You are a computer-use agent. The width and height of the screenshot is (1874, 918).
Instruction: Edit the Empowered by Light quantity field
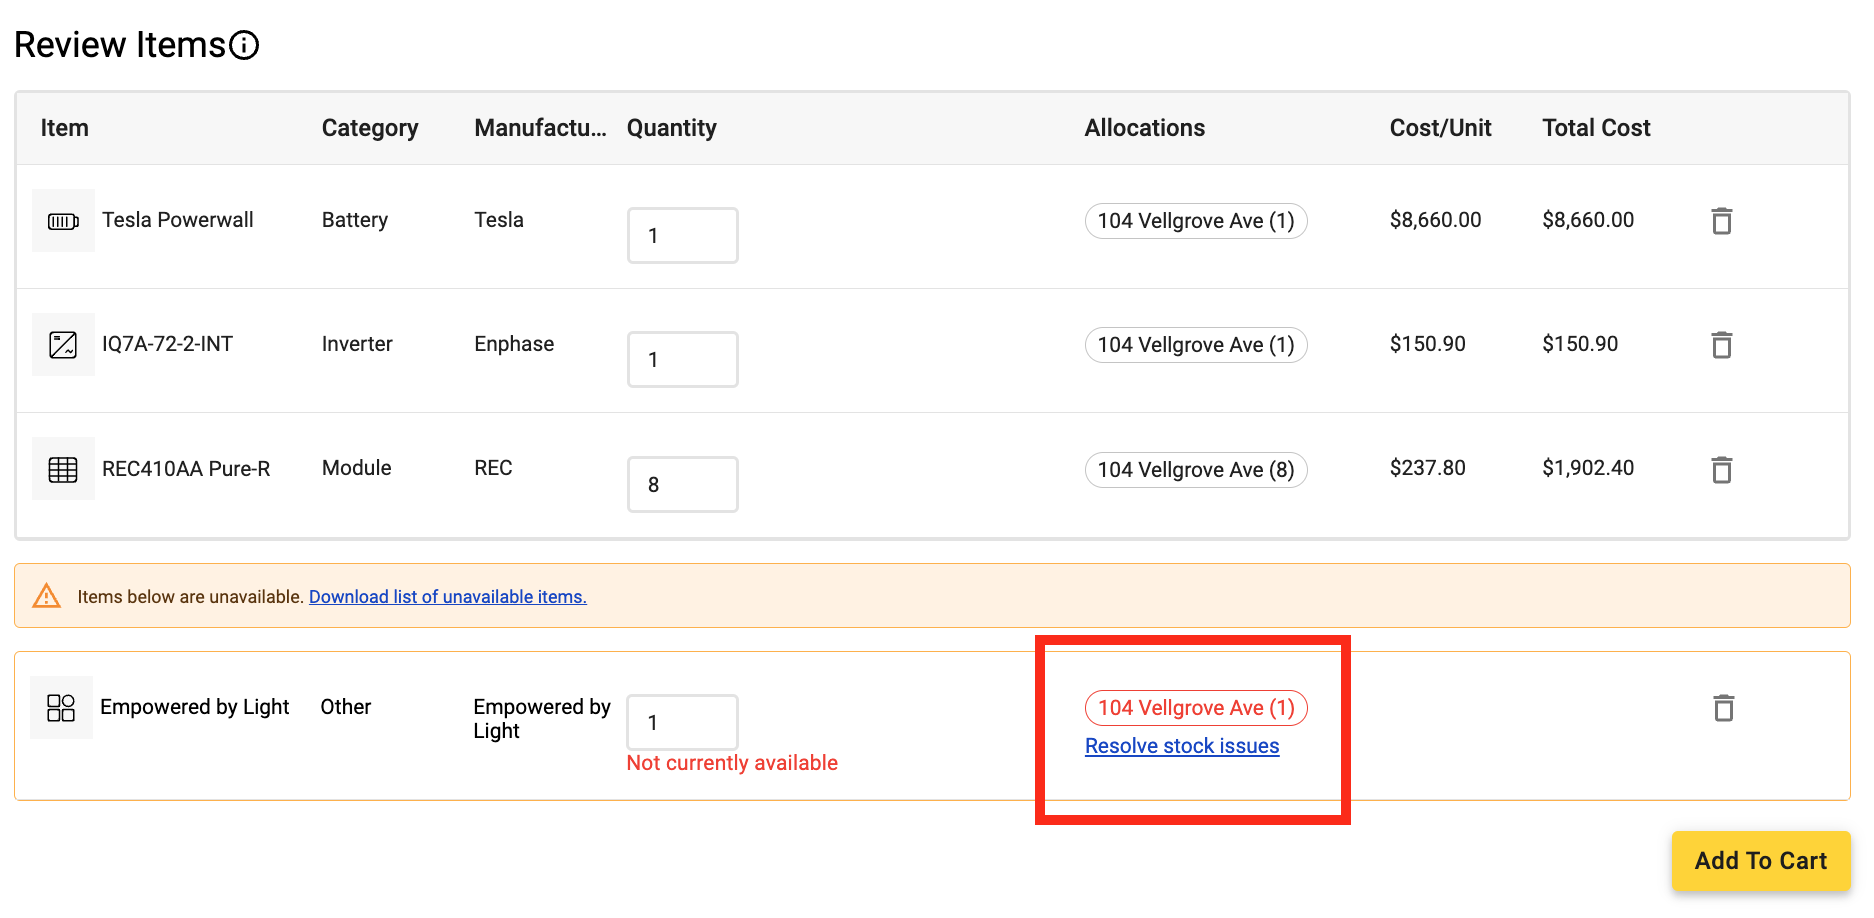pyautogui.click(x=682, y=722)
